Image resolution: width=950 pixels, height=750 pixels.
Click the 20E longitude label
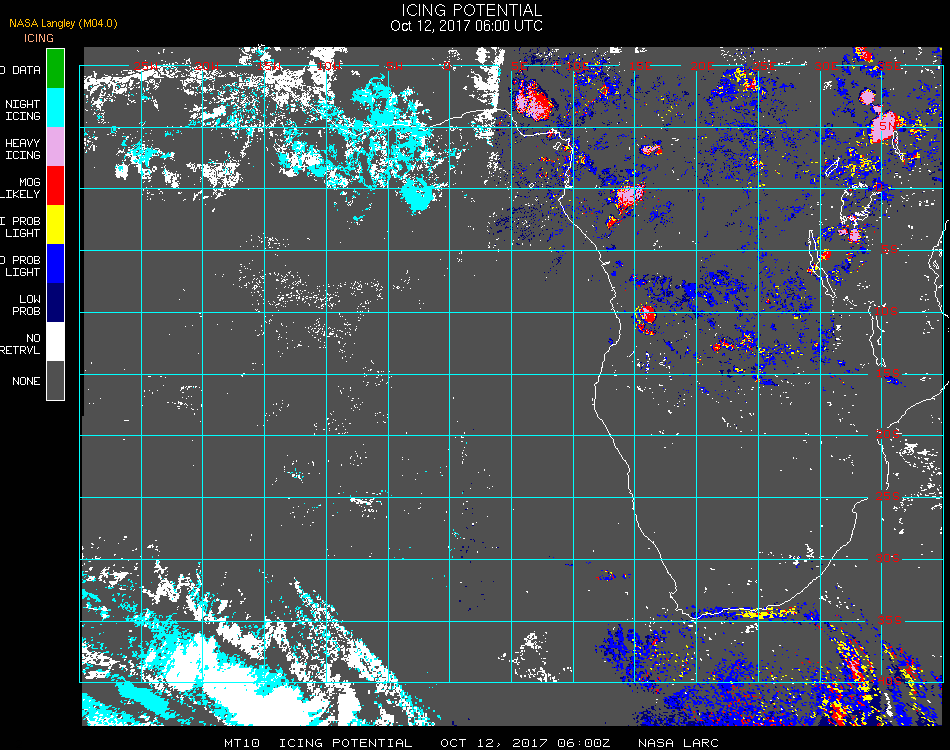tap(702, 66)
